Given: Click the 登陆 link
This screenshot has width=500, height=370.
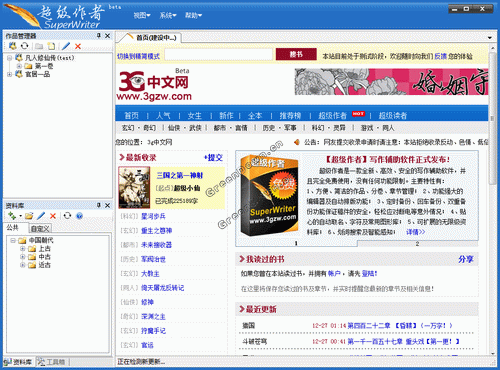Looking at the screenshot, I should click(x=369, y=273).
